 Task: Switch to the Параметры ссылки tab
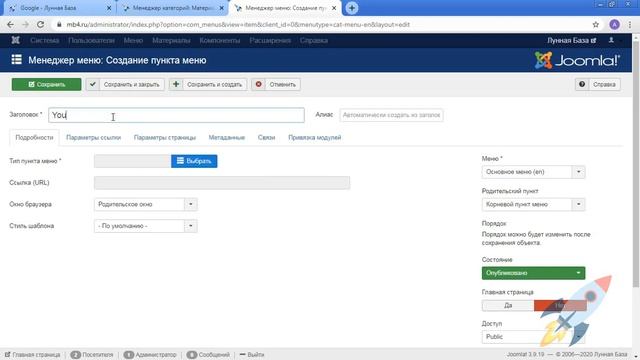coord(93,138)
